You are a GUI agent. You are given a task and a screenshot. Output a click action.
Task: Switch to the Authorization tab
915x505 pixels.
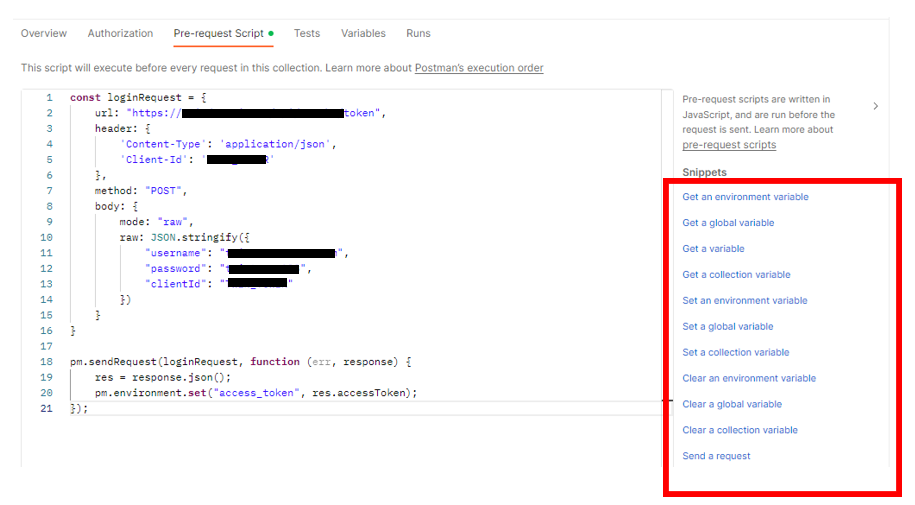click(x=120, y=33)
